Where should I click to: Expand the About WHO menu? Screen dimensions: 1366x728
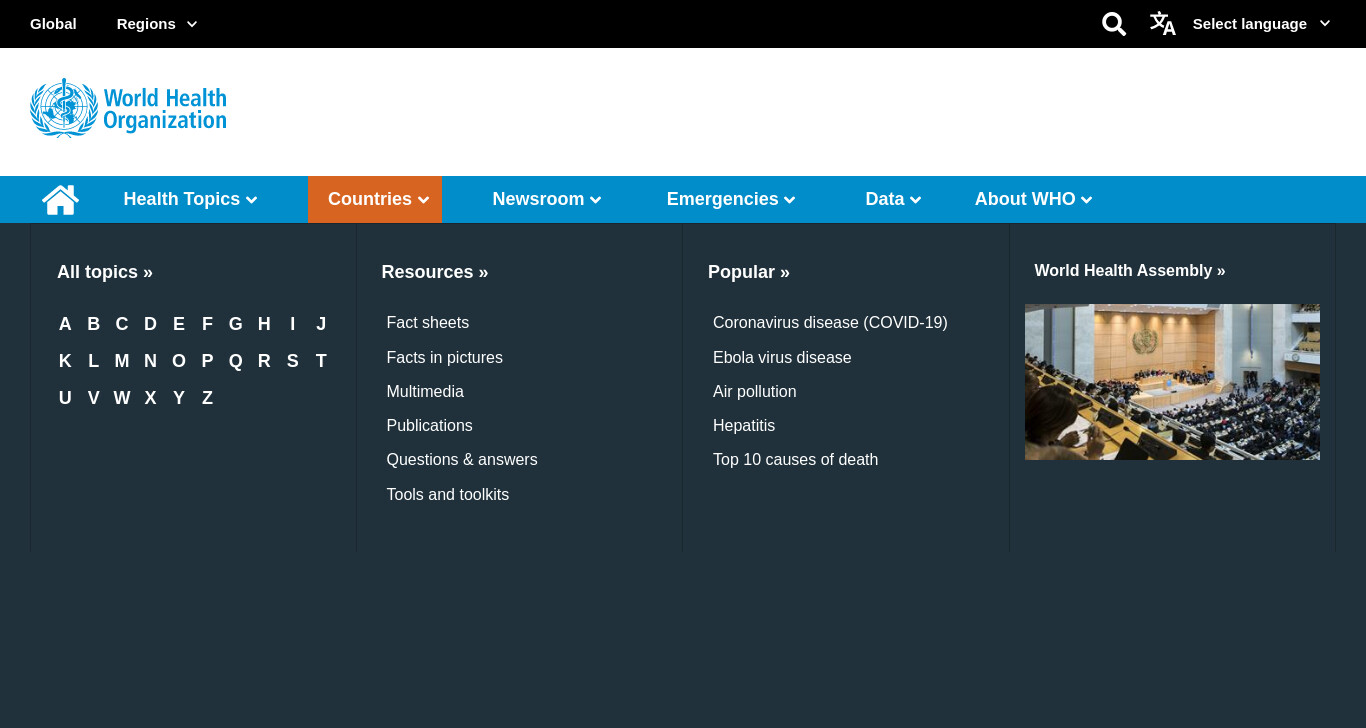pyautogui.click(x=1033, y=199)
